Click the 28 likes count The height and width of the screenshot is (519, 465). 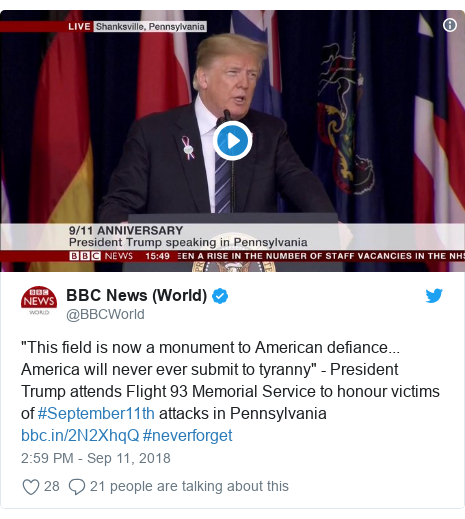[52, 486]
